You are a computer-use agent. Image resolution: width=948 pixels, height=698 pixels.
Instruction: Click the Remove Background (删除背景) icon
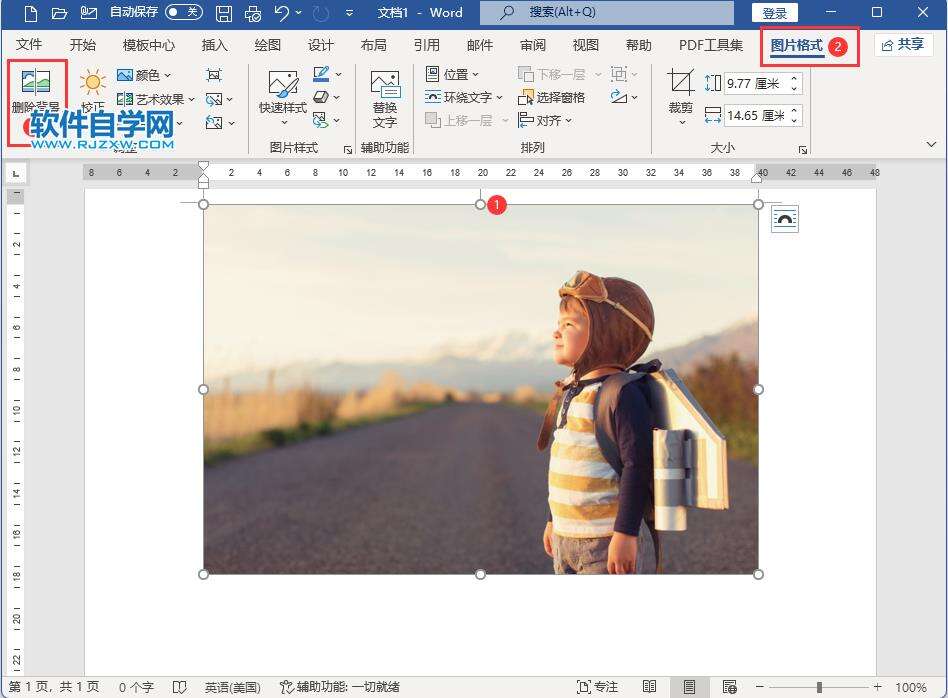[36, 82]
